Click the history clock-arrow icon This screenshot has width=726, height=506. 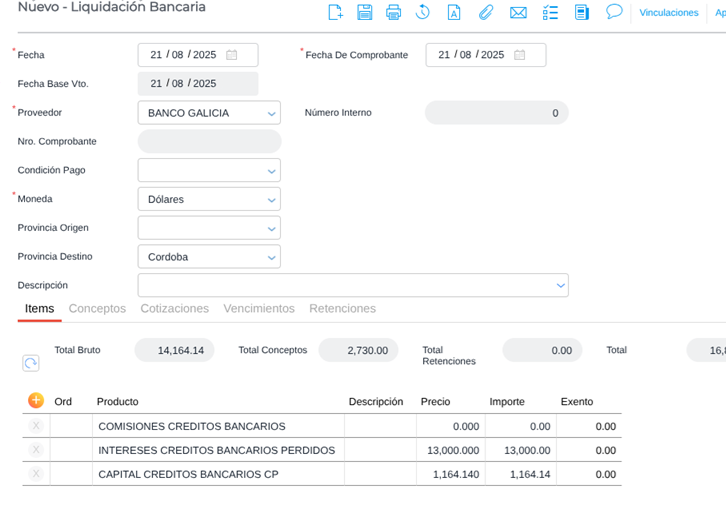pos(423,12)
